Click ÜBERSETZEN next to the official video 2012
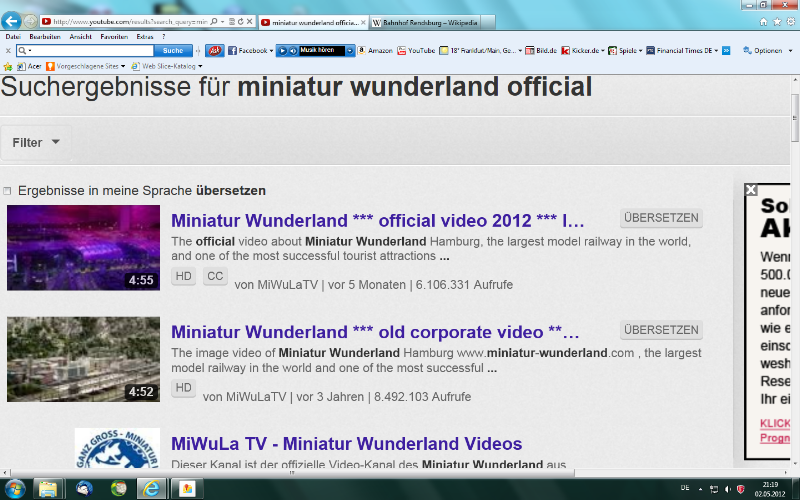800x500 pixels. click(661, 218)
